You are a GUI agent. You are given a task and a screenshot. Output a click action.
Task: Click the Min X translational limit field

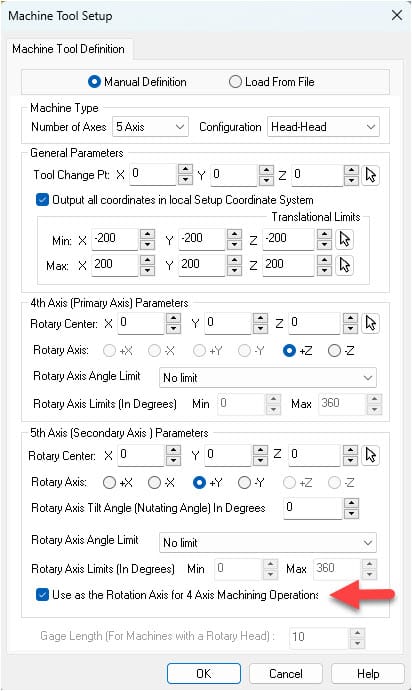tap(115, 239)
